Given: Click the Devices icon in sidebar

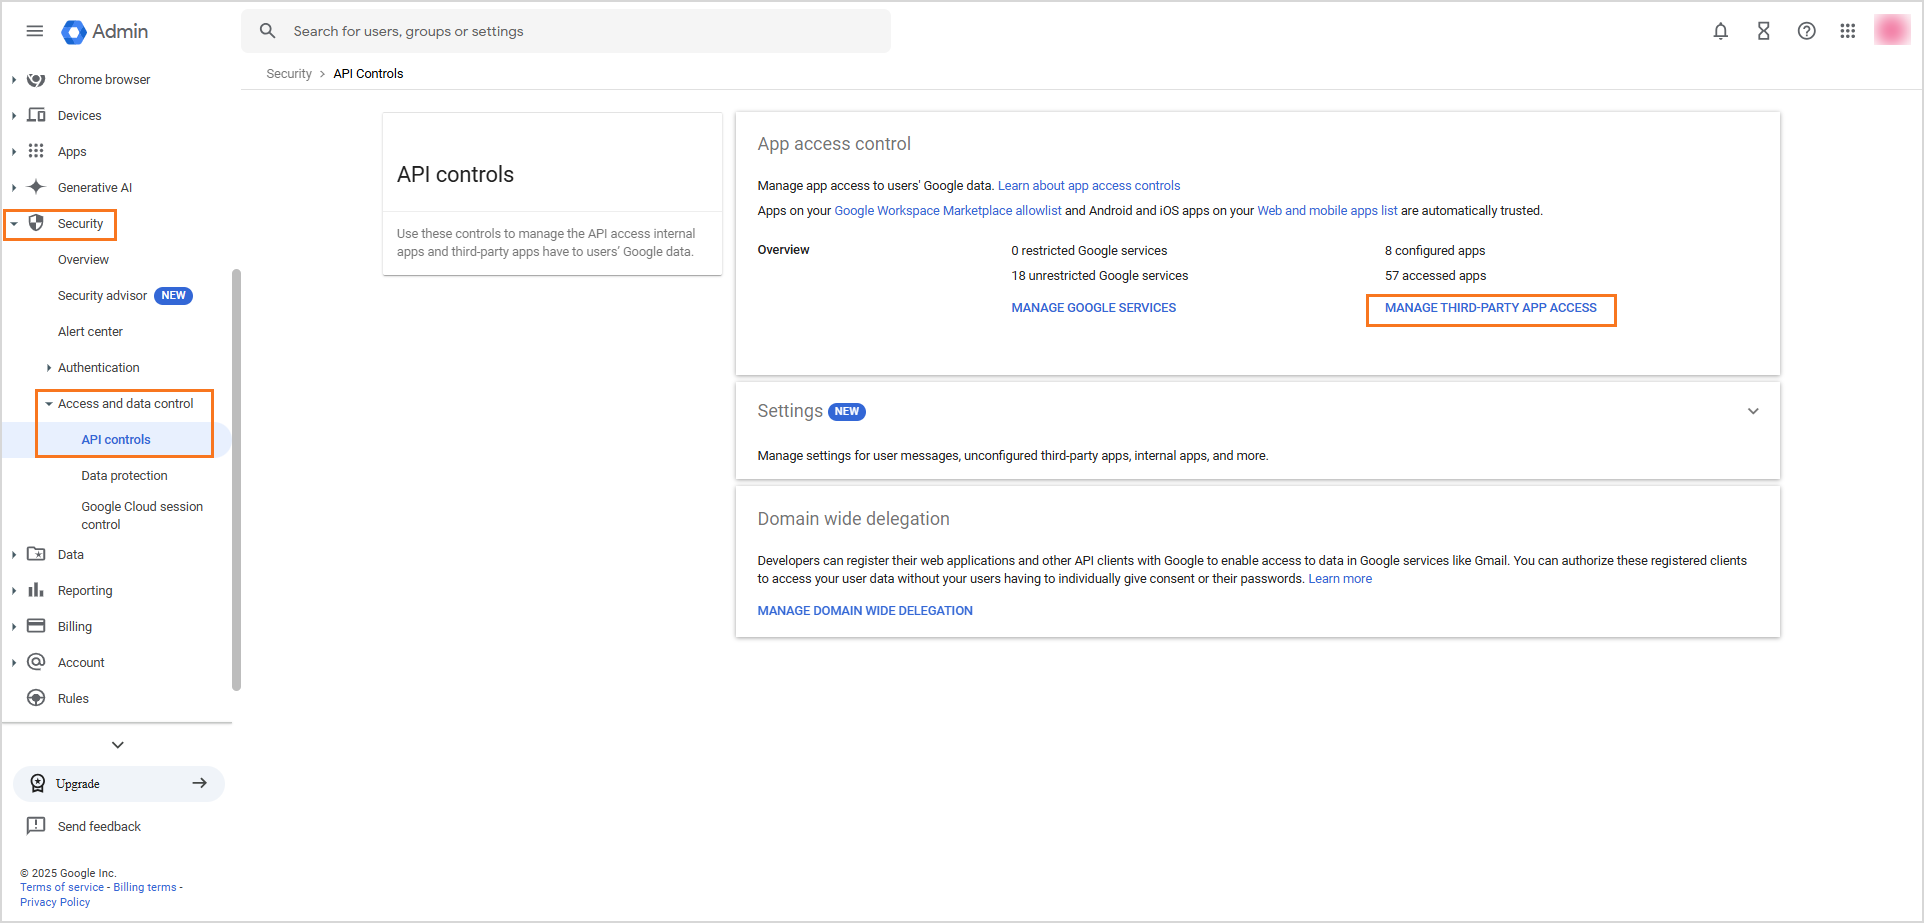Looking at the screenshot, I should tap(36, 115).
